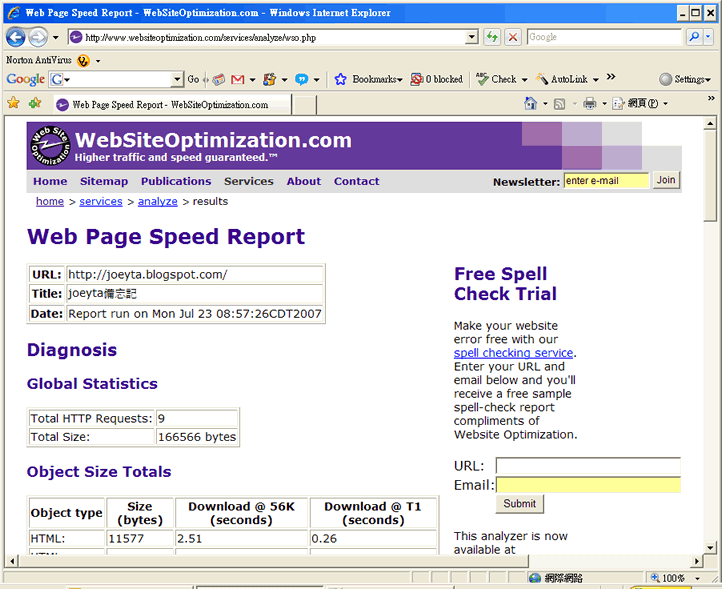Expand the Google toolbar more chevron

(611, 76)
